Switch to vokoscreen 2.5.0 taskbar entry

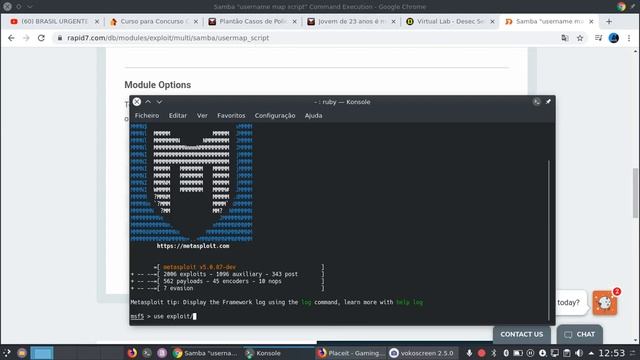coord(422,353)
